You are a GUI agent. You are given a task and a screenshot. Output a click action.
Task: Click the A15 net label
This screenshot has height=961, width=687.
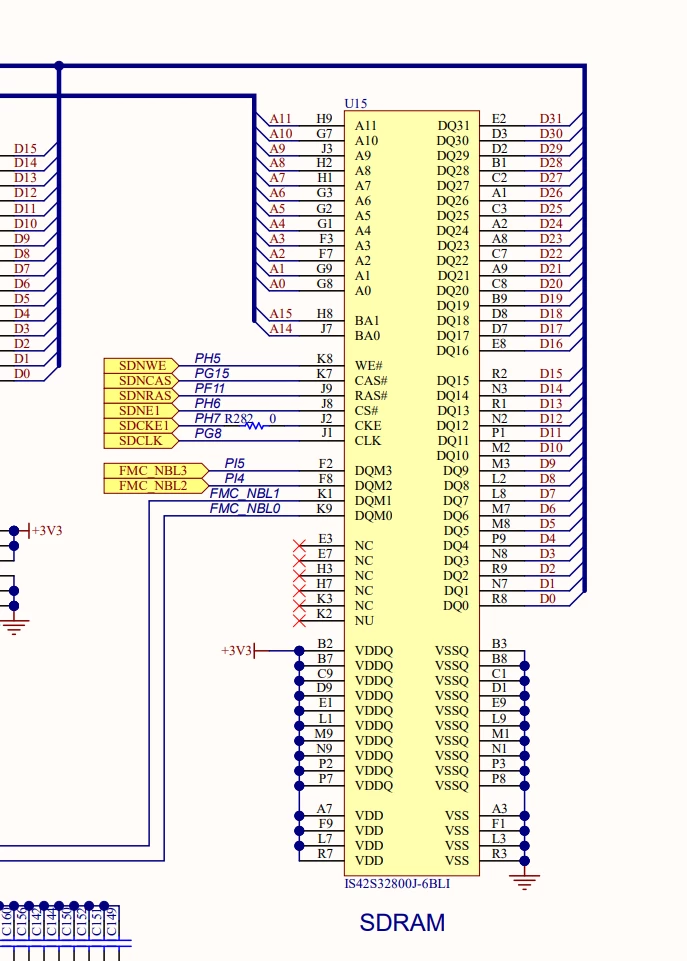click(281, 313)
